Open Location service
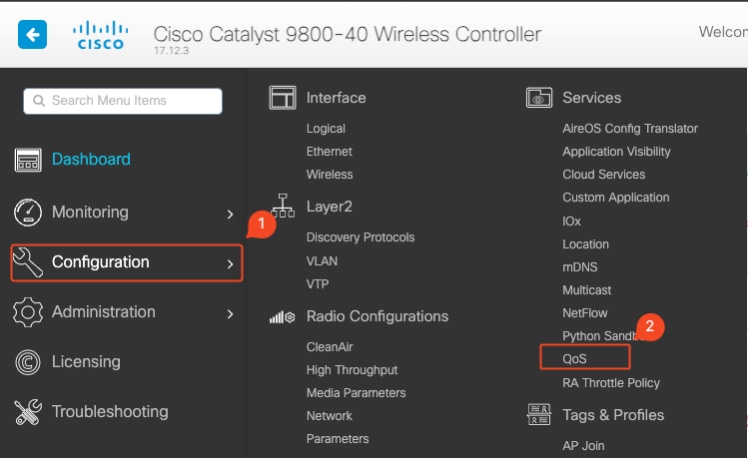The width and height of the screenshot is (748, 458). (586, 244)
